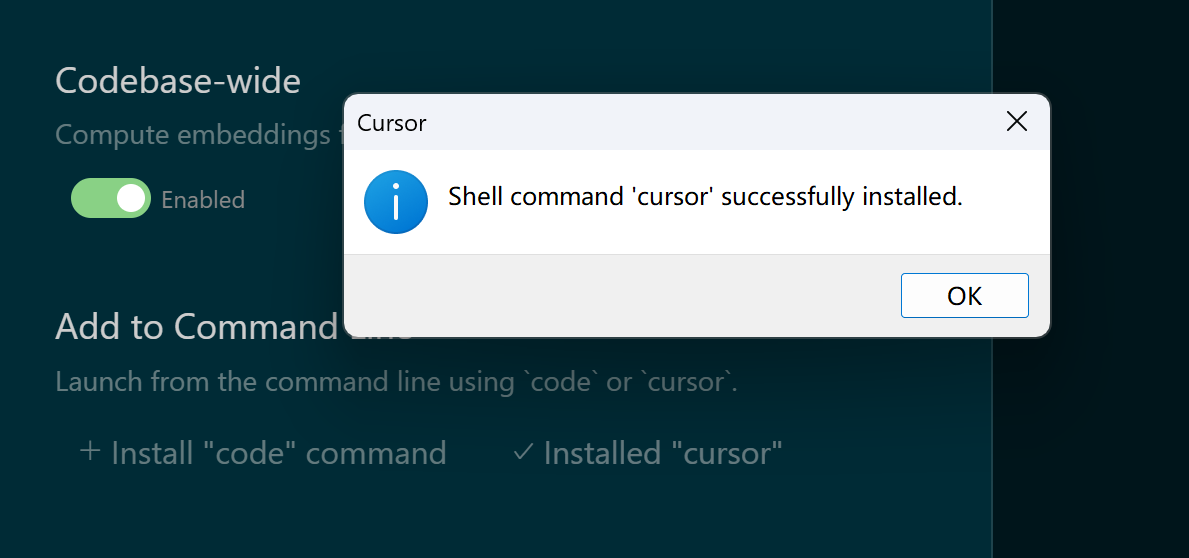Click OK to dismiss the dialog
1189x558 pixels.
(965, 296)
